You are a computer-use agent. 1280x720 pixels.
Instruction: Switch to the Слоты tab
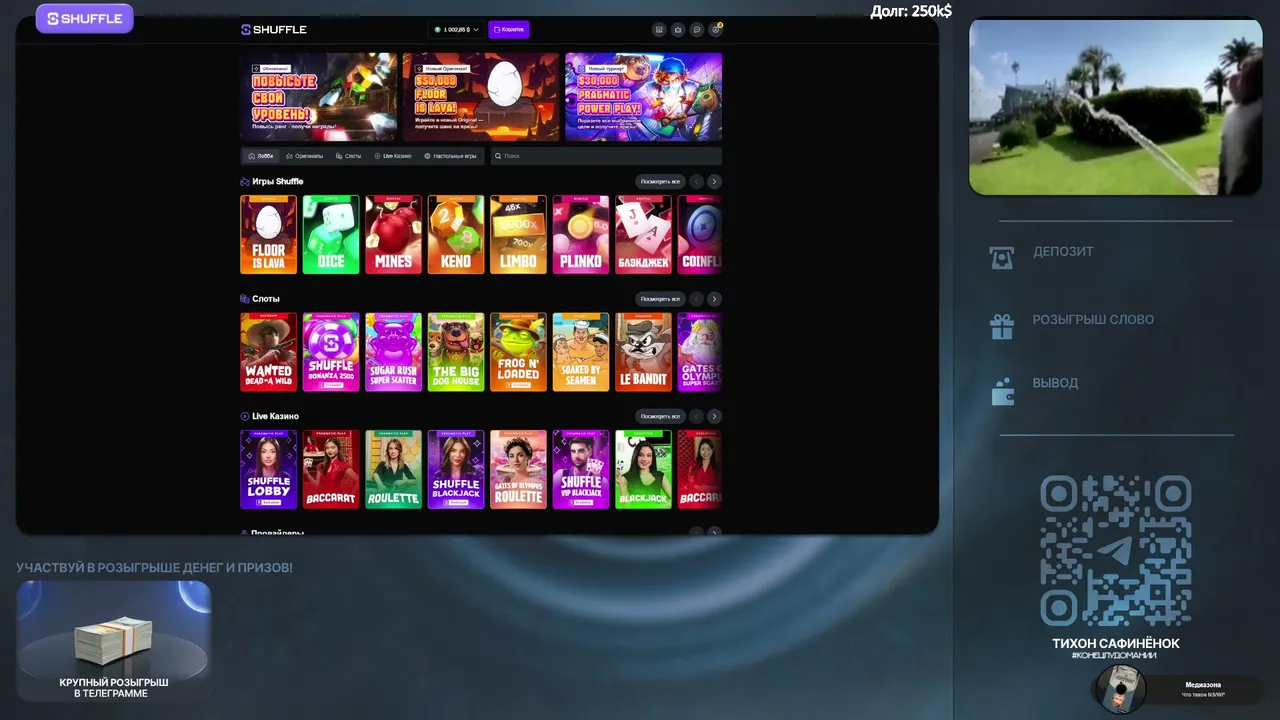click(349, 156)
